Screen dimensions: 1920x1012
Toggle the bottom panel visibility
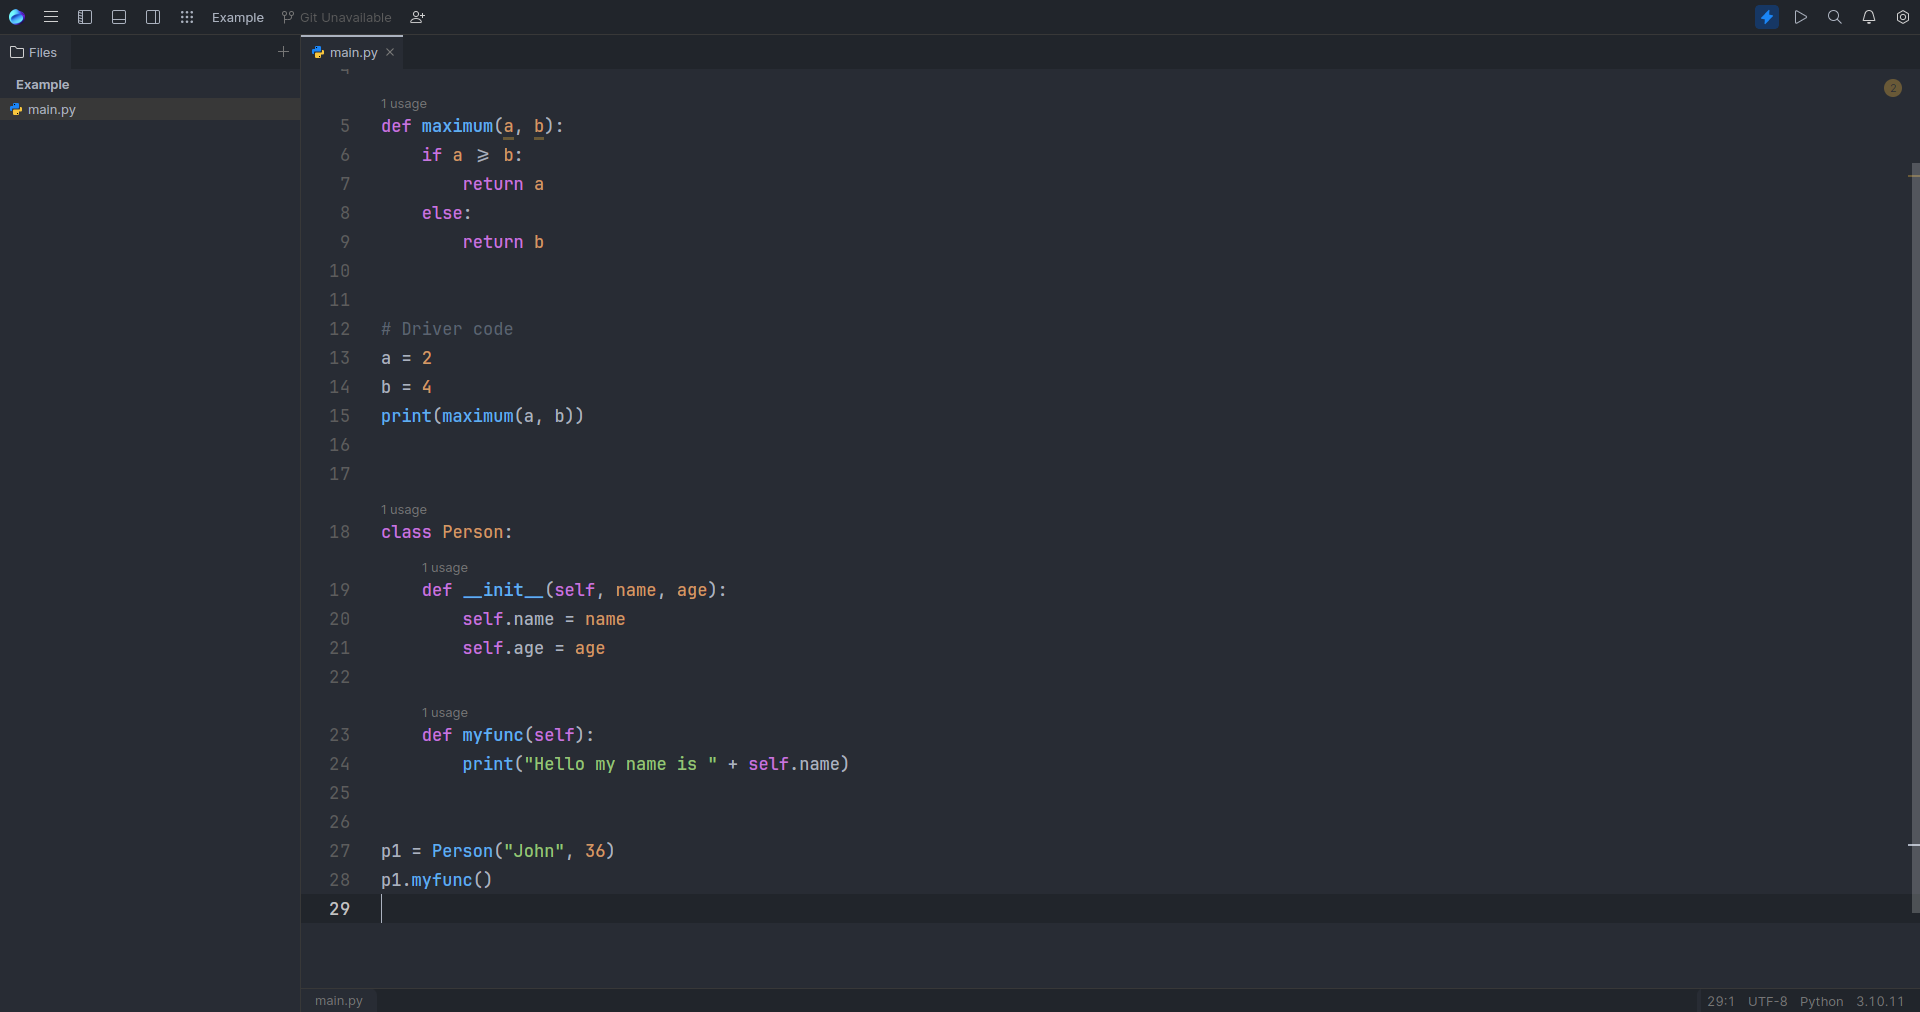tap(119, 17)
